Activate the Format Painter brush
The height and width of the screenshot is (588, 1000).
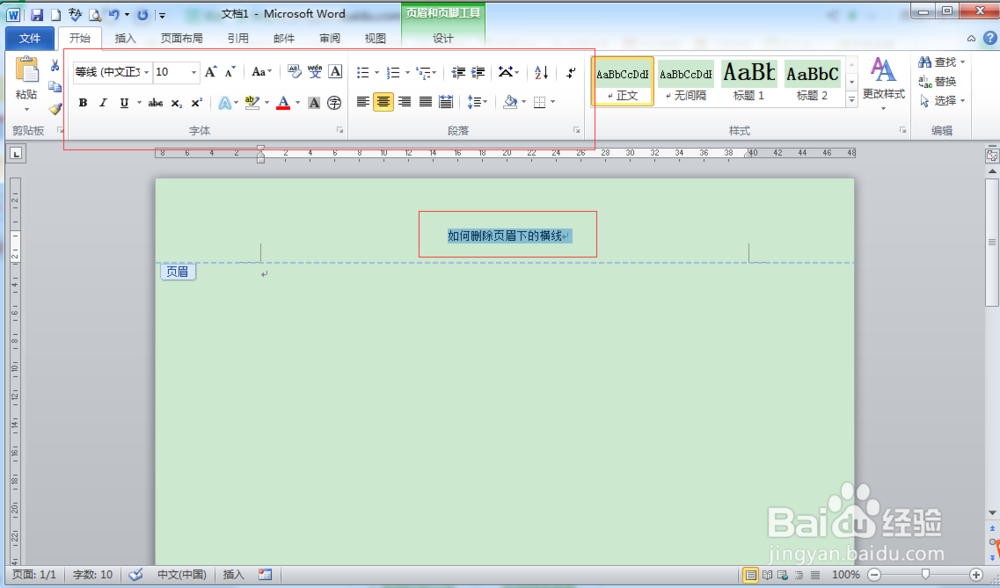[55, 108]
